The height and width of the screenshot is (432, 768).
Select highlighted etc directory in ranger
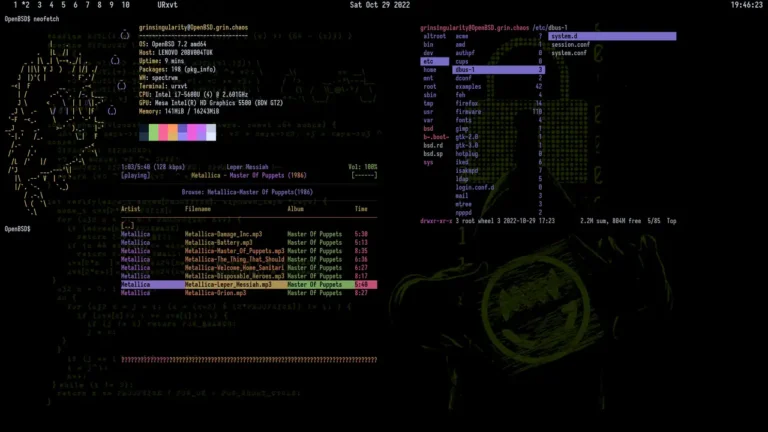434,61
